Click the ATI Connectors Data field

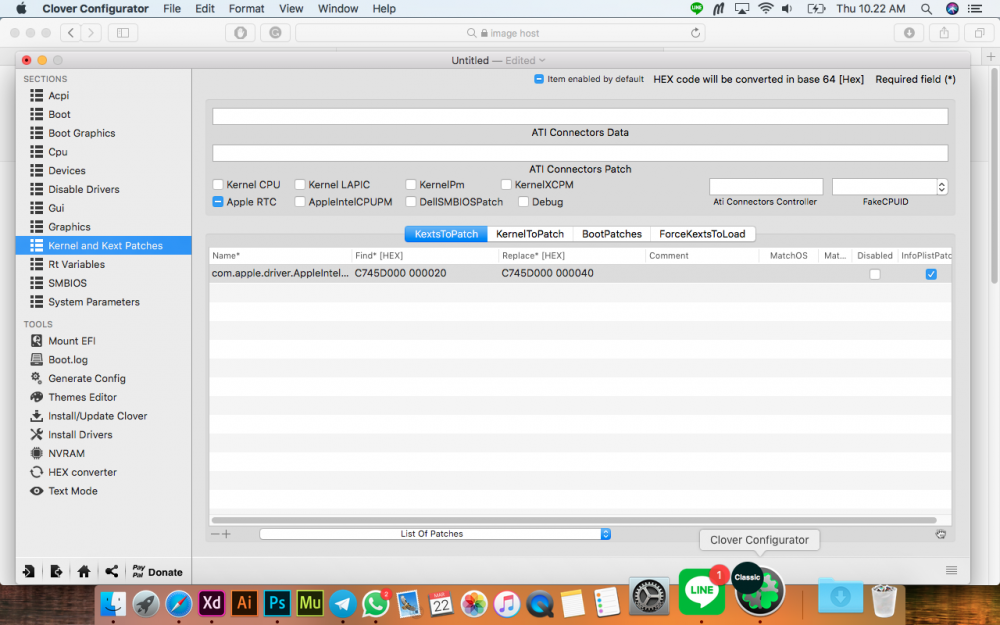pos(580,116)
